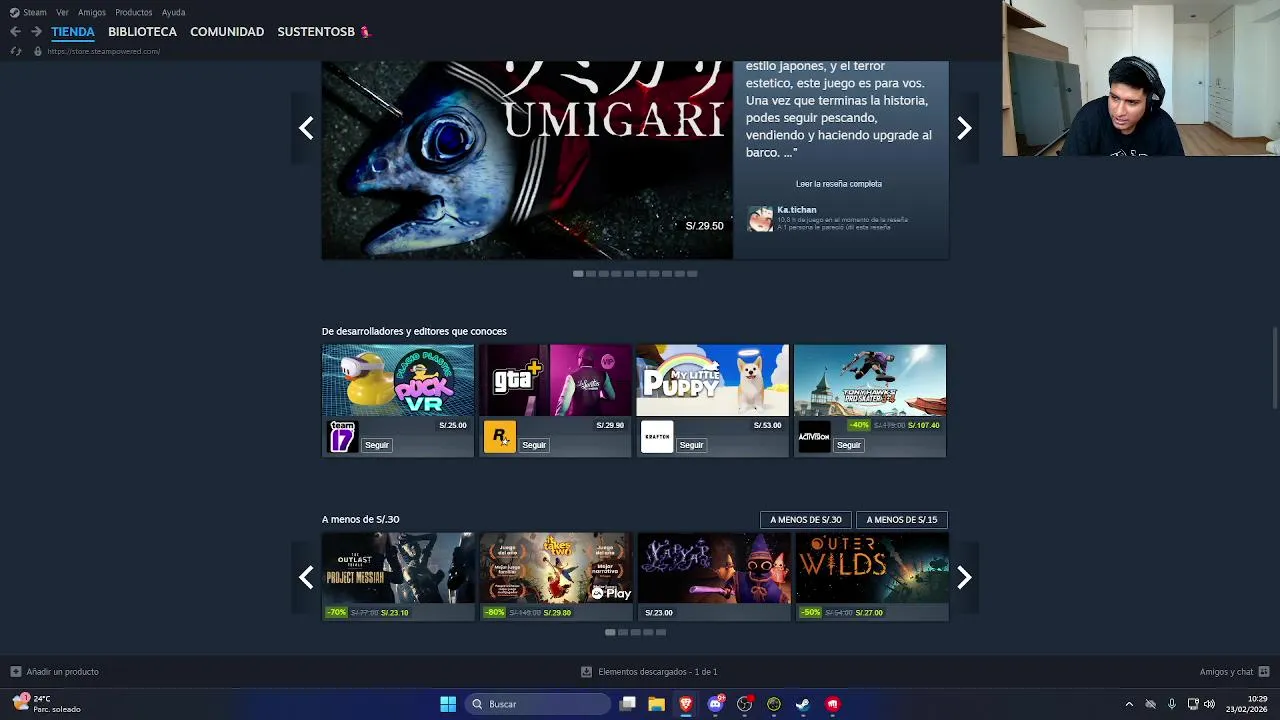Screen dimensions: 1280x720
Task: Open 'Elementos descargados' downloads status
Action: pyautogui.click(x=649, y=672)
